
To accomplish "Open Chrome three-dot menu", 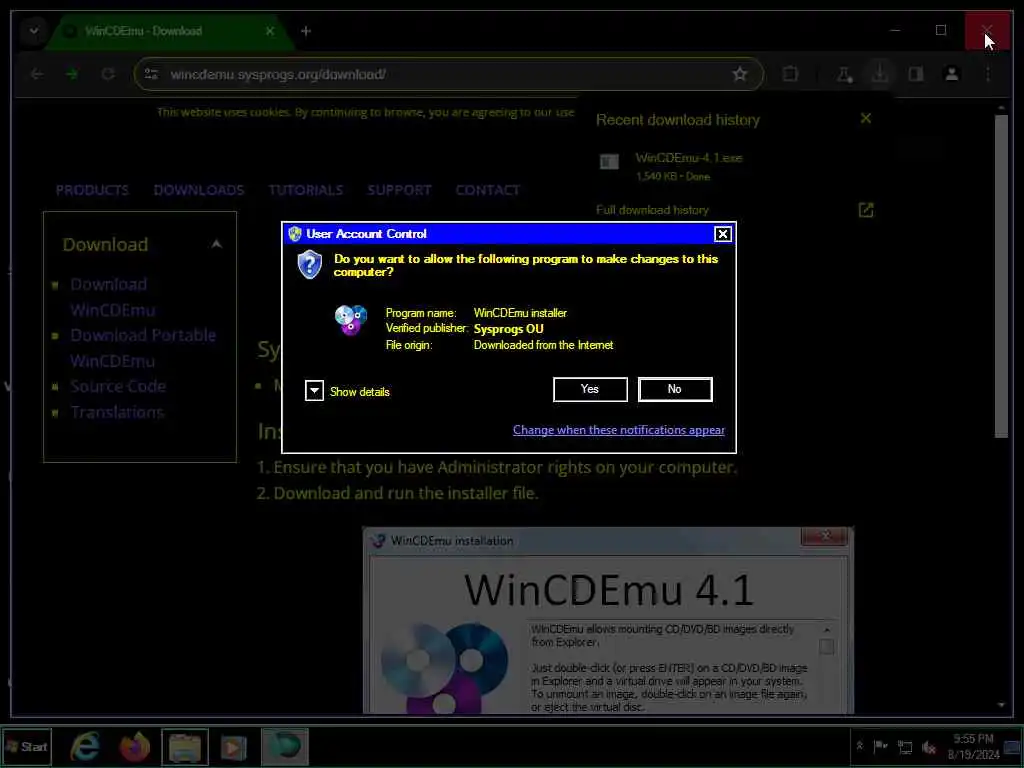I will coord(987,74).
